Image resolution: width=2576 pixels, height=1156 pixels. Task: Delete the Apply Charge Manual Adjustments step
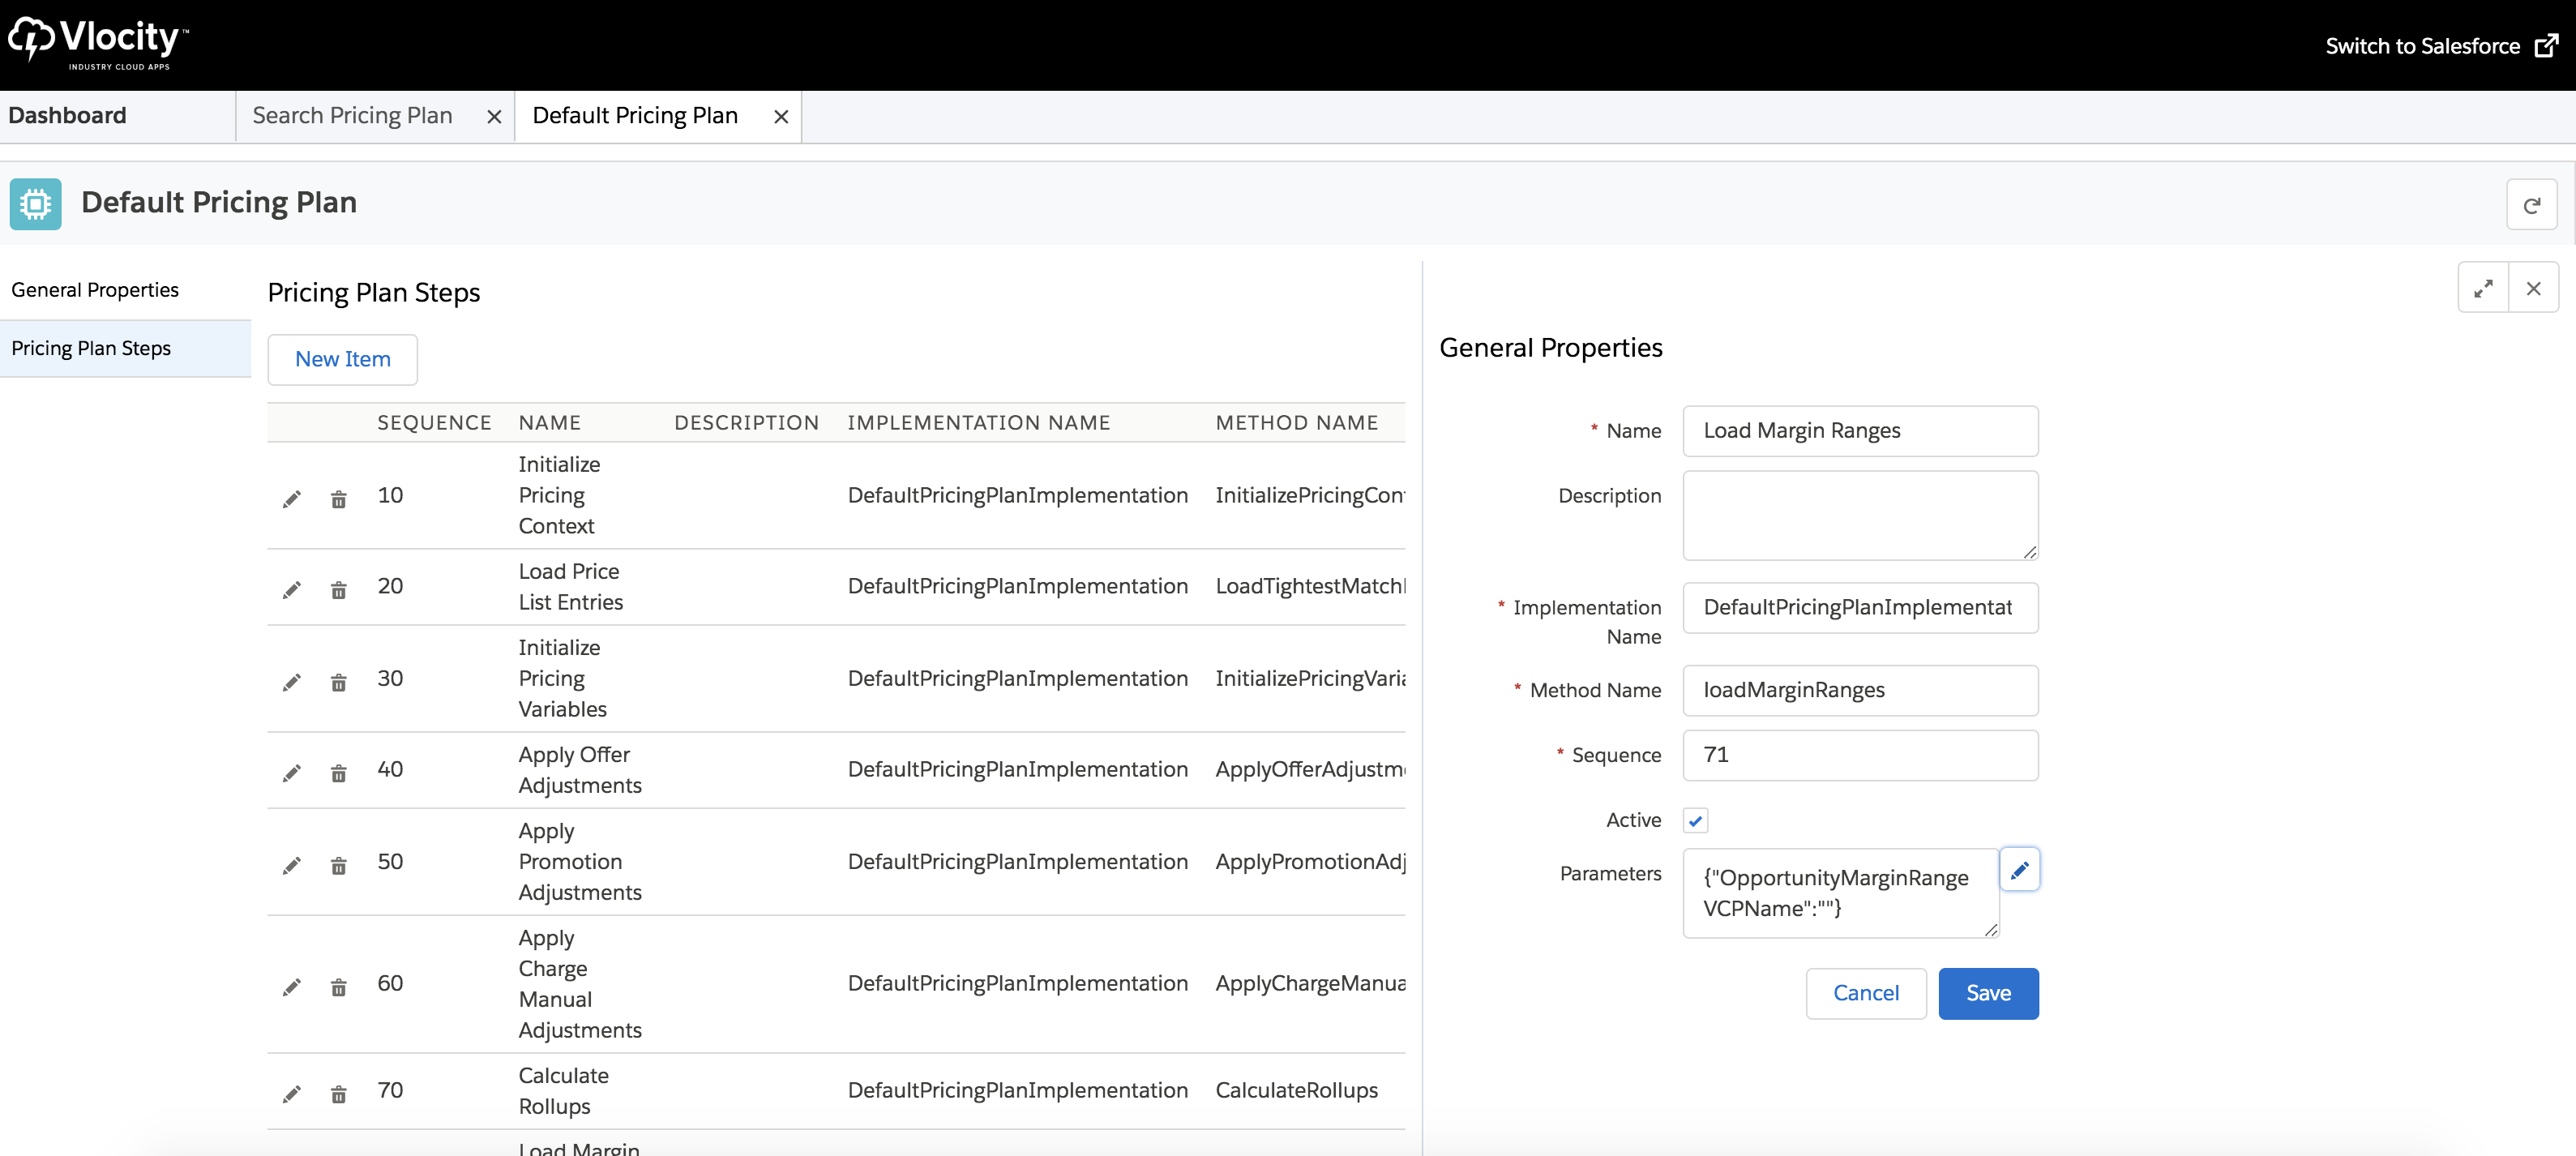[x=339, y=987]
